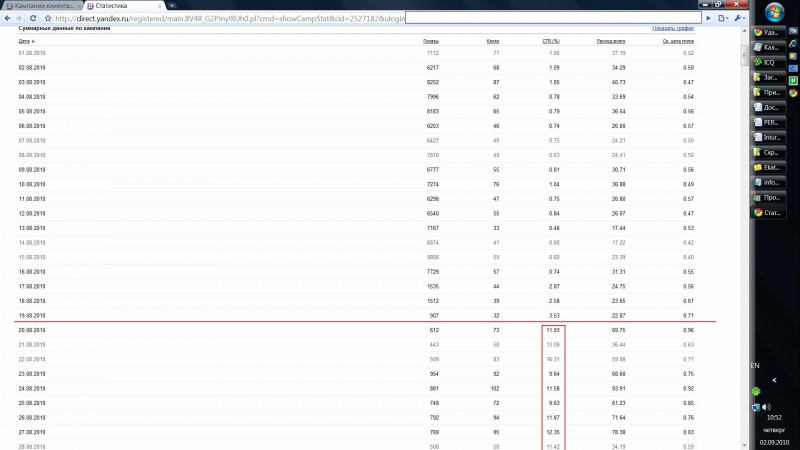Focus the URL address bar
Screen dimensions: 800x450
[x=378, y=18]
